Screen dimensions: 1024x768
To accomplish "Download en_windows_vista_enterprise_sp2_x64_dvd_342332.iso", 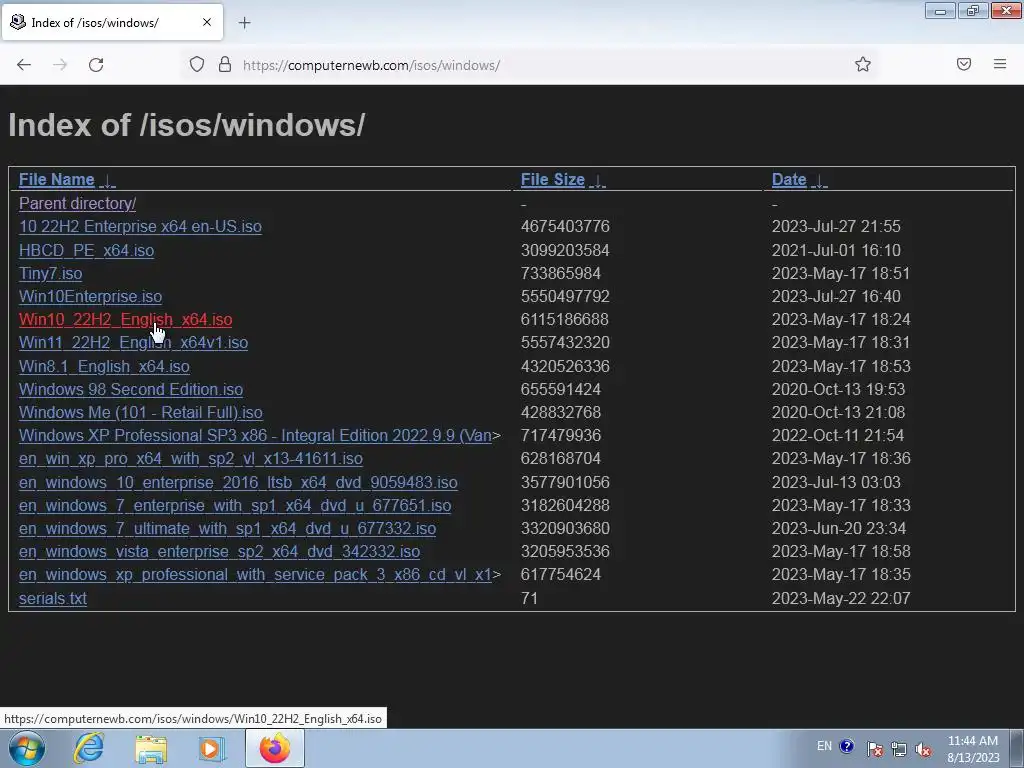I will coord(219,552).
